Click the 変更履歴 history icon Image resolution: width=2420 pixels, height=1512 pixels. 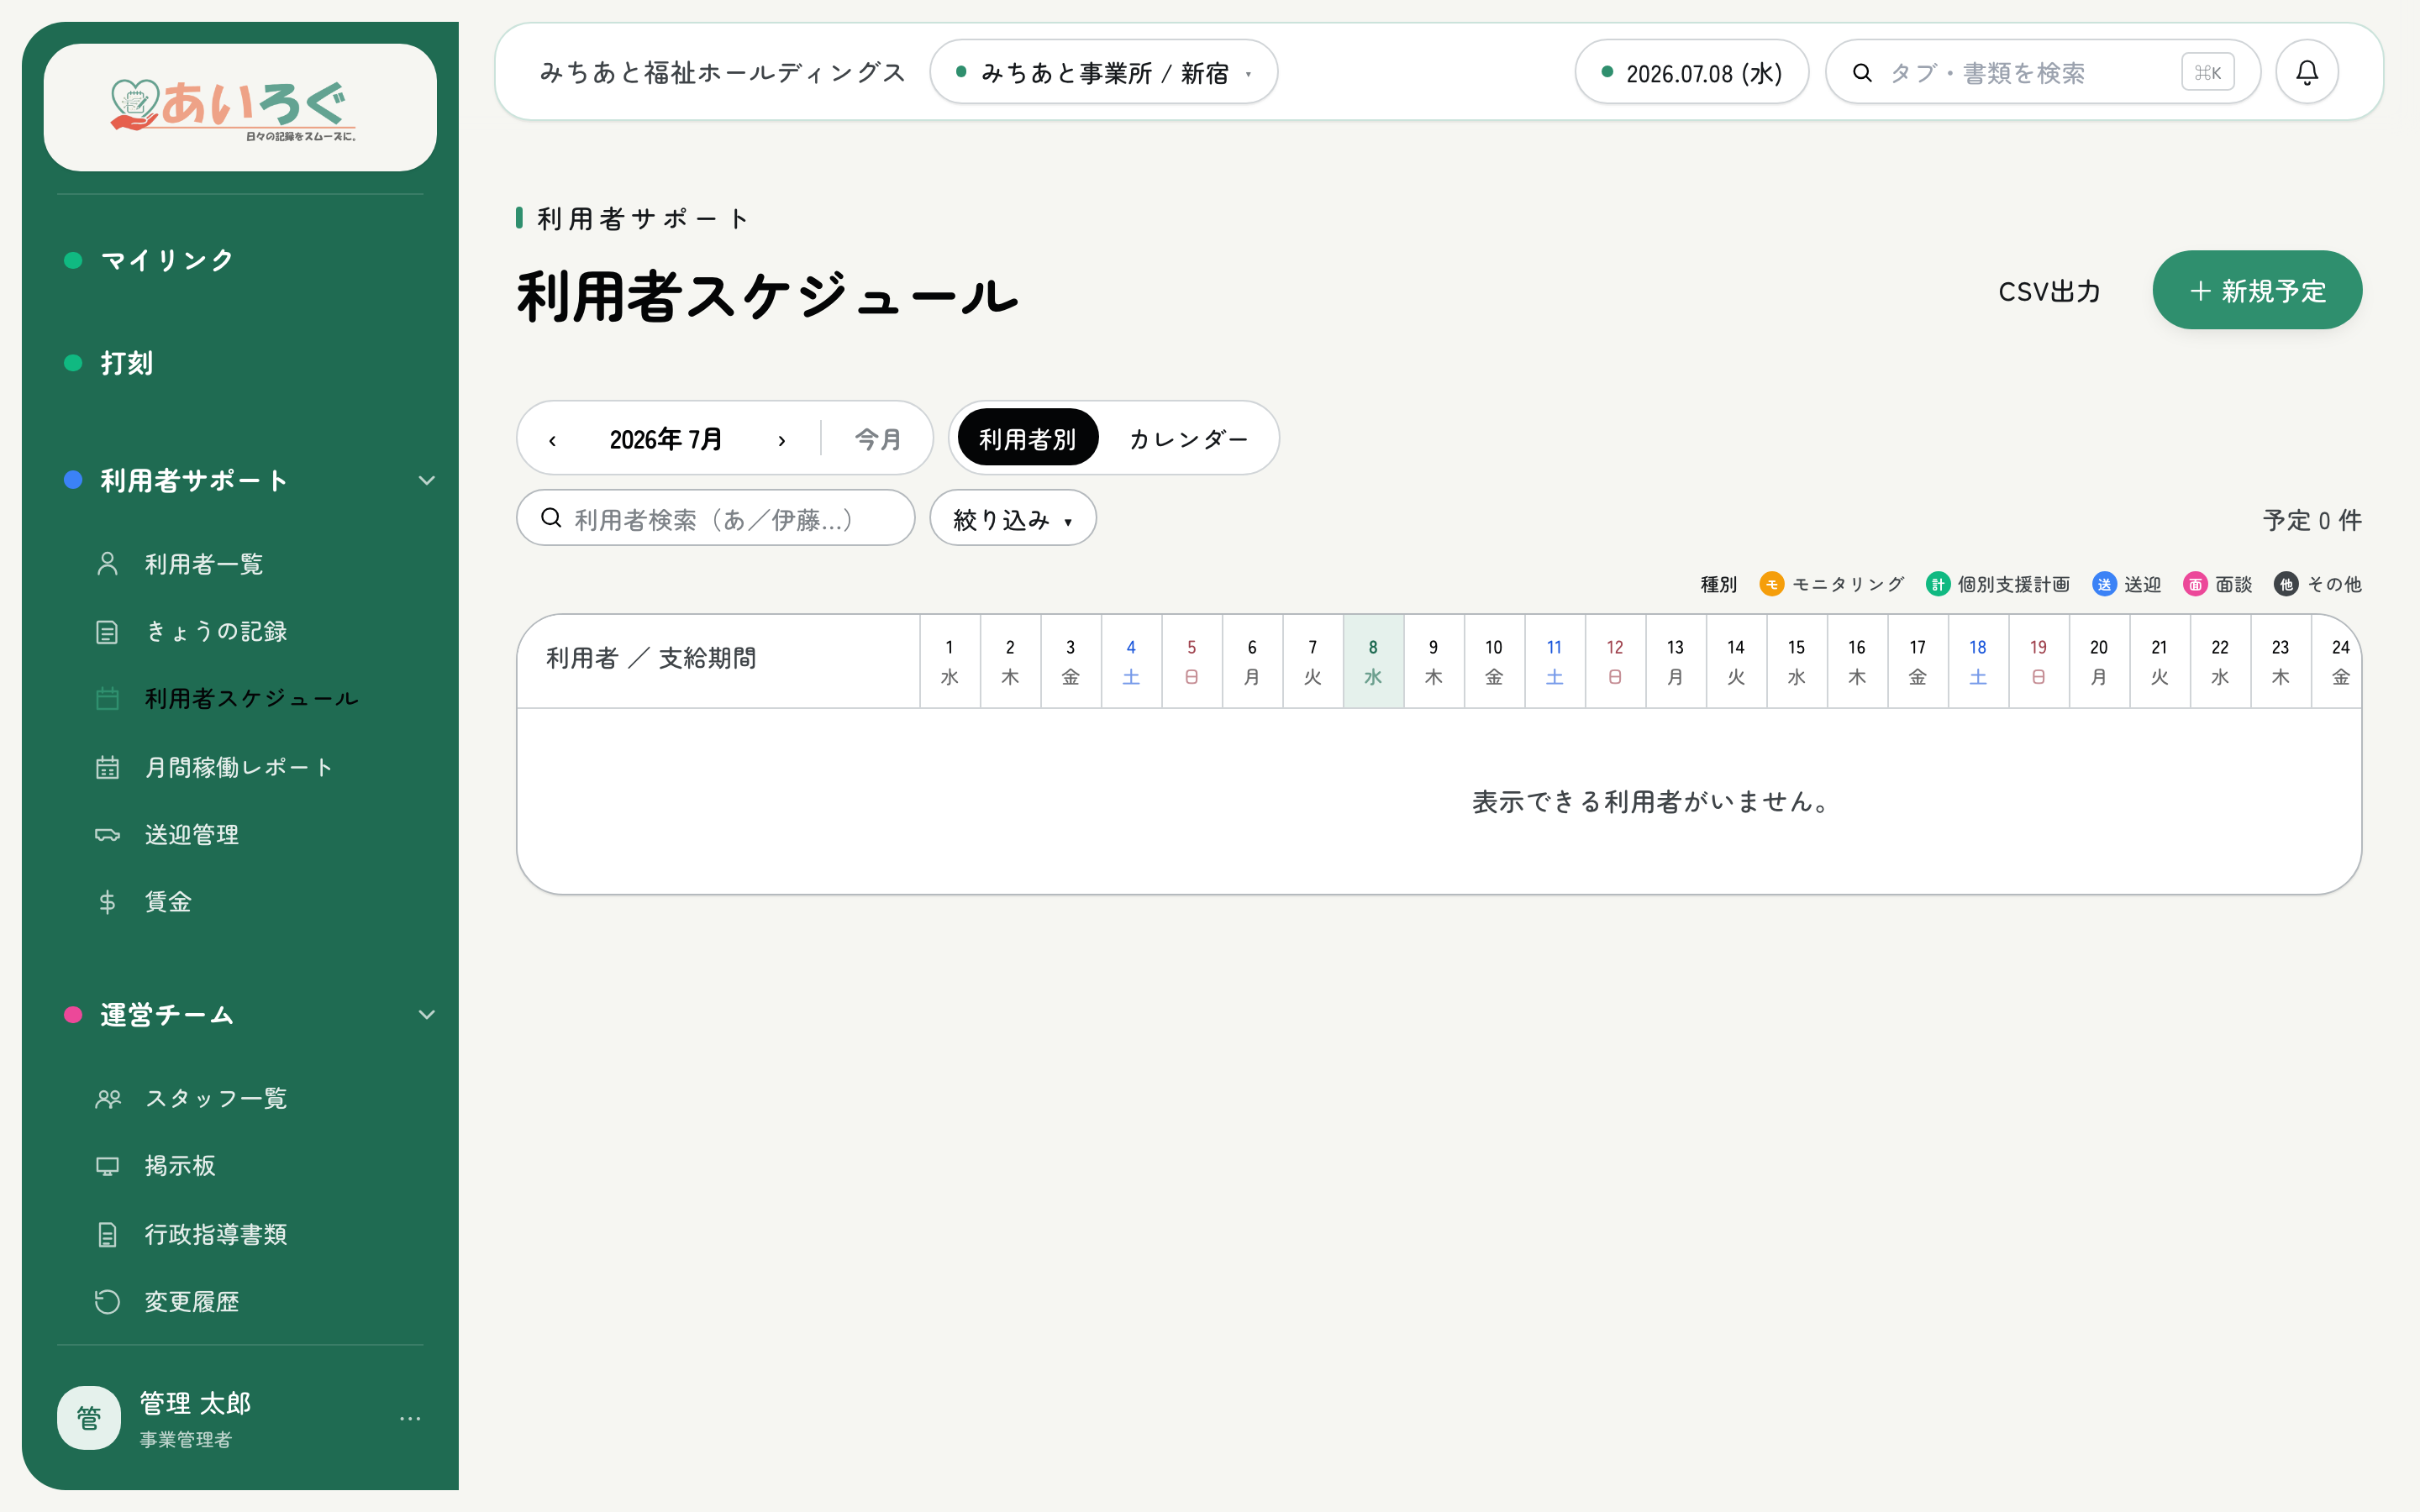tap(107, 1301)
